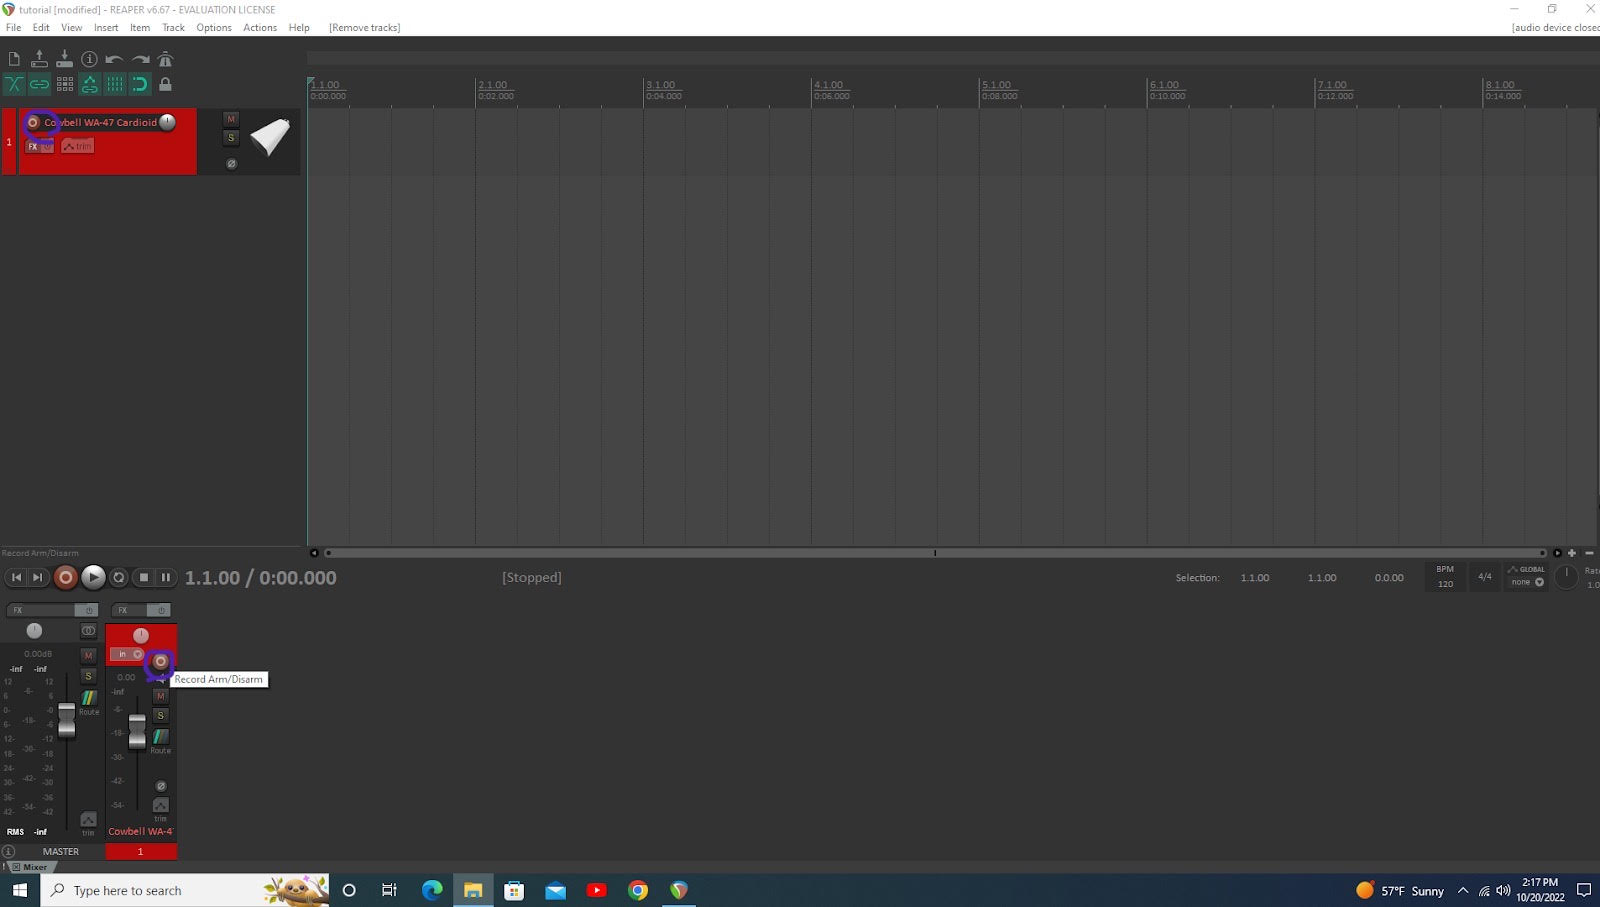1600x907 pixels.
Task: Open the Actions menu
Action: coord(260,27)
